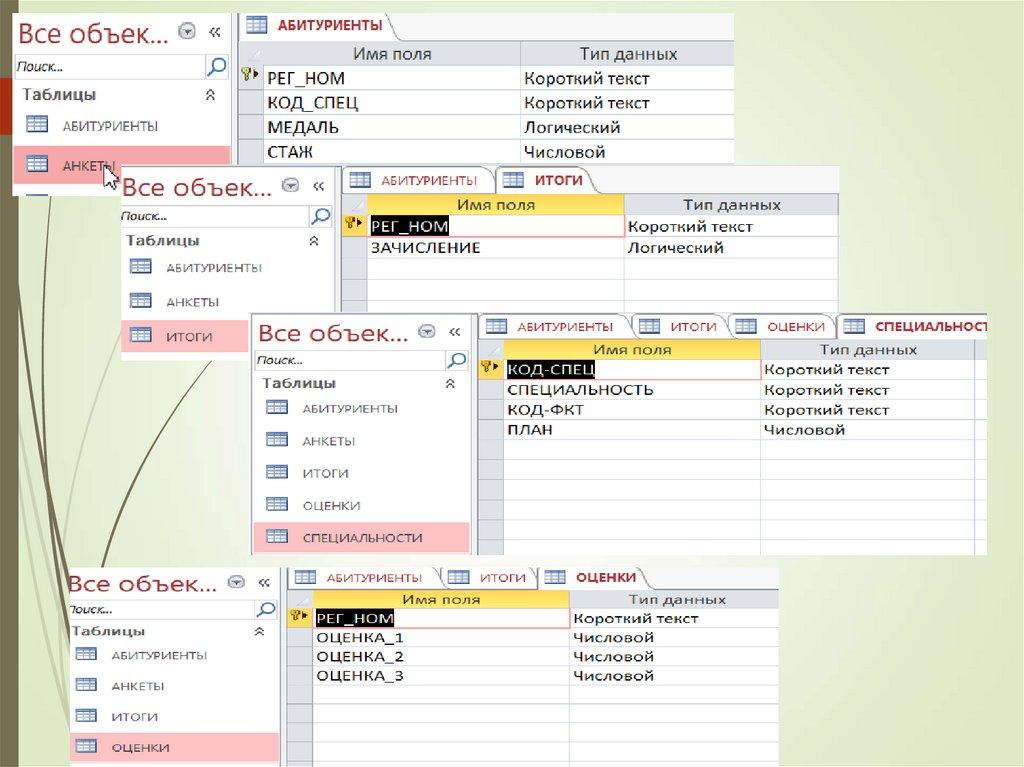The height and width of the screenshot is (767, 1024).
Task: Click the primary key icon beside the КОД-СПЕЦ field
Action: (491, 370)
